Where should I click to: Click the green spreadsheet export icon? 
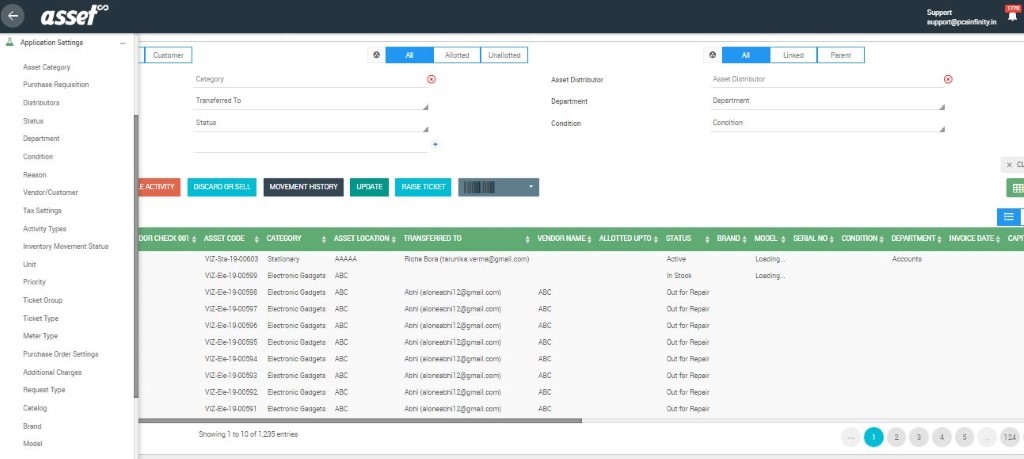(1016, 188)
